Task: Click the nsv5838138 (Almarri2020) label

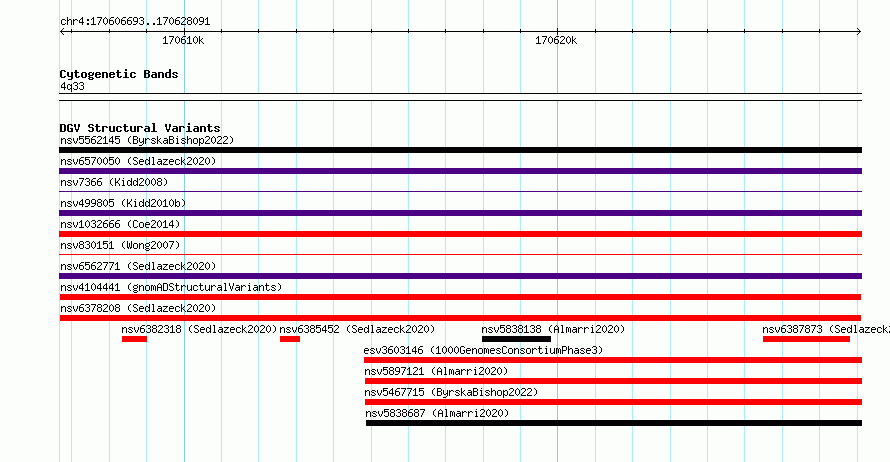Action: 553,329
